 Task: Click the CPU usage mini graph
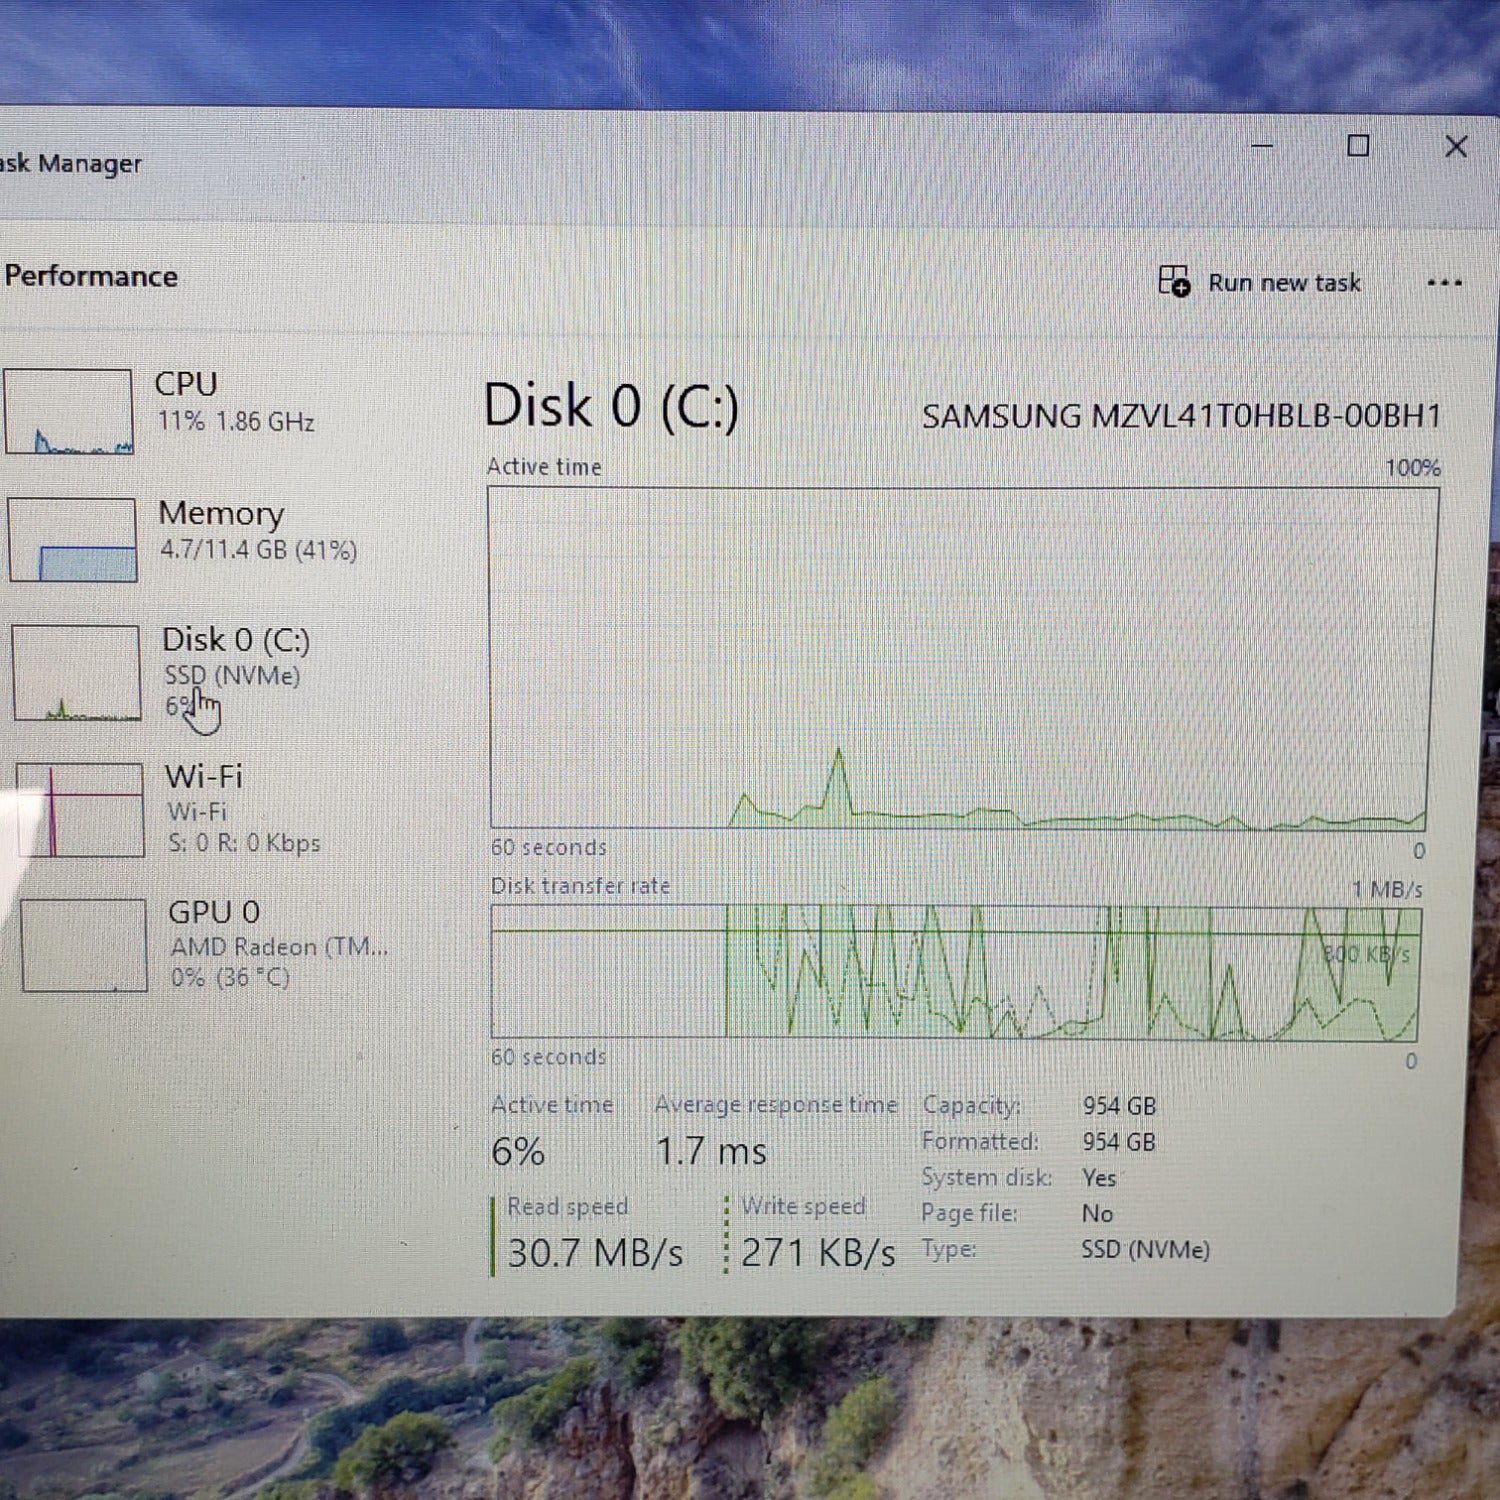point(69,411)
